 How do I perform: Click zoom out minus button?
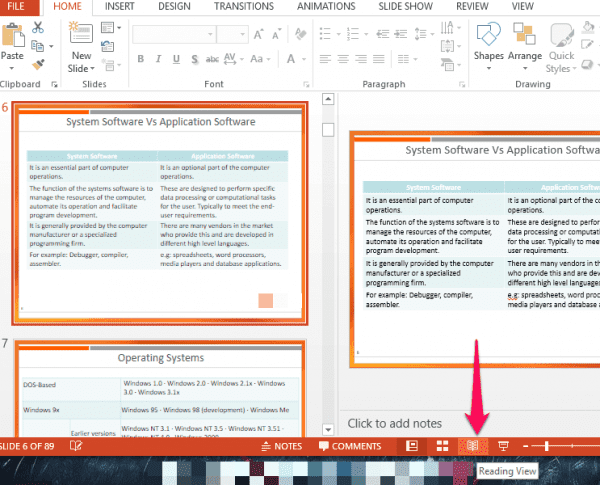pos(526,446)
